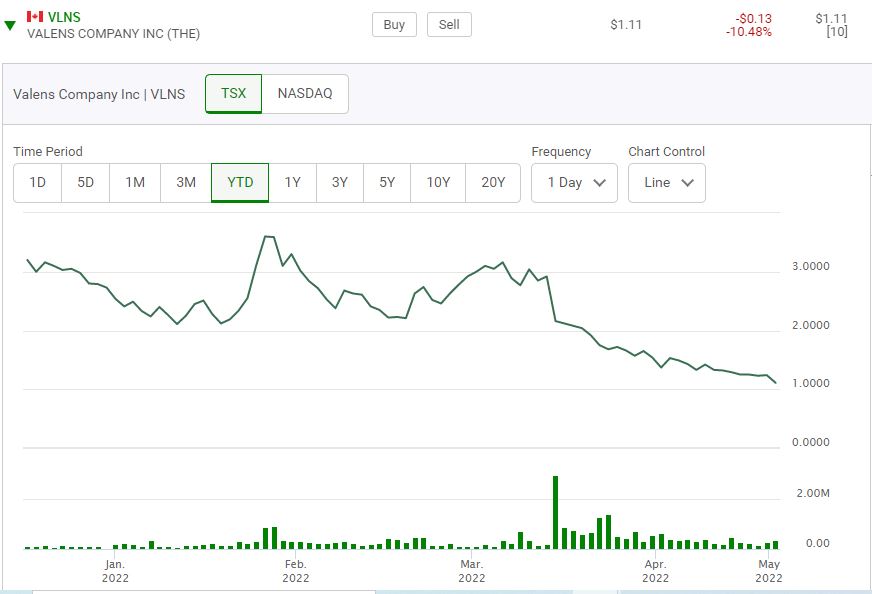
Task: Click the Jan. 2022 date axis label
Action: [x=115, y=571]
